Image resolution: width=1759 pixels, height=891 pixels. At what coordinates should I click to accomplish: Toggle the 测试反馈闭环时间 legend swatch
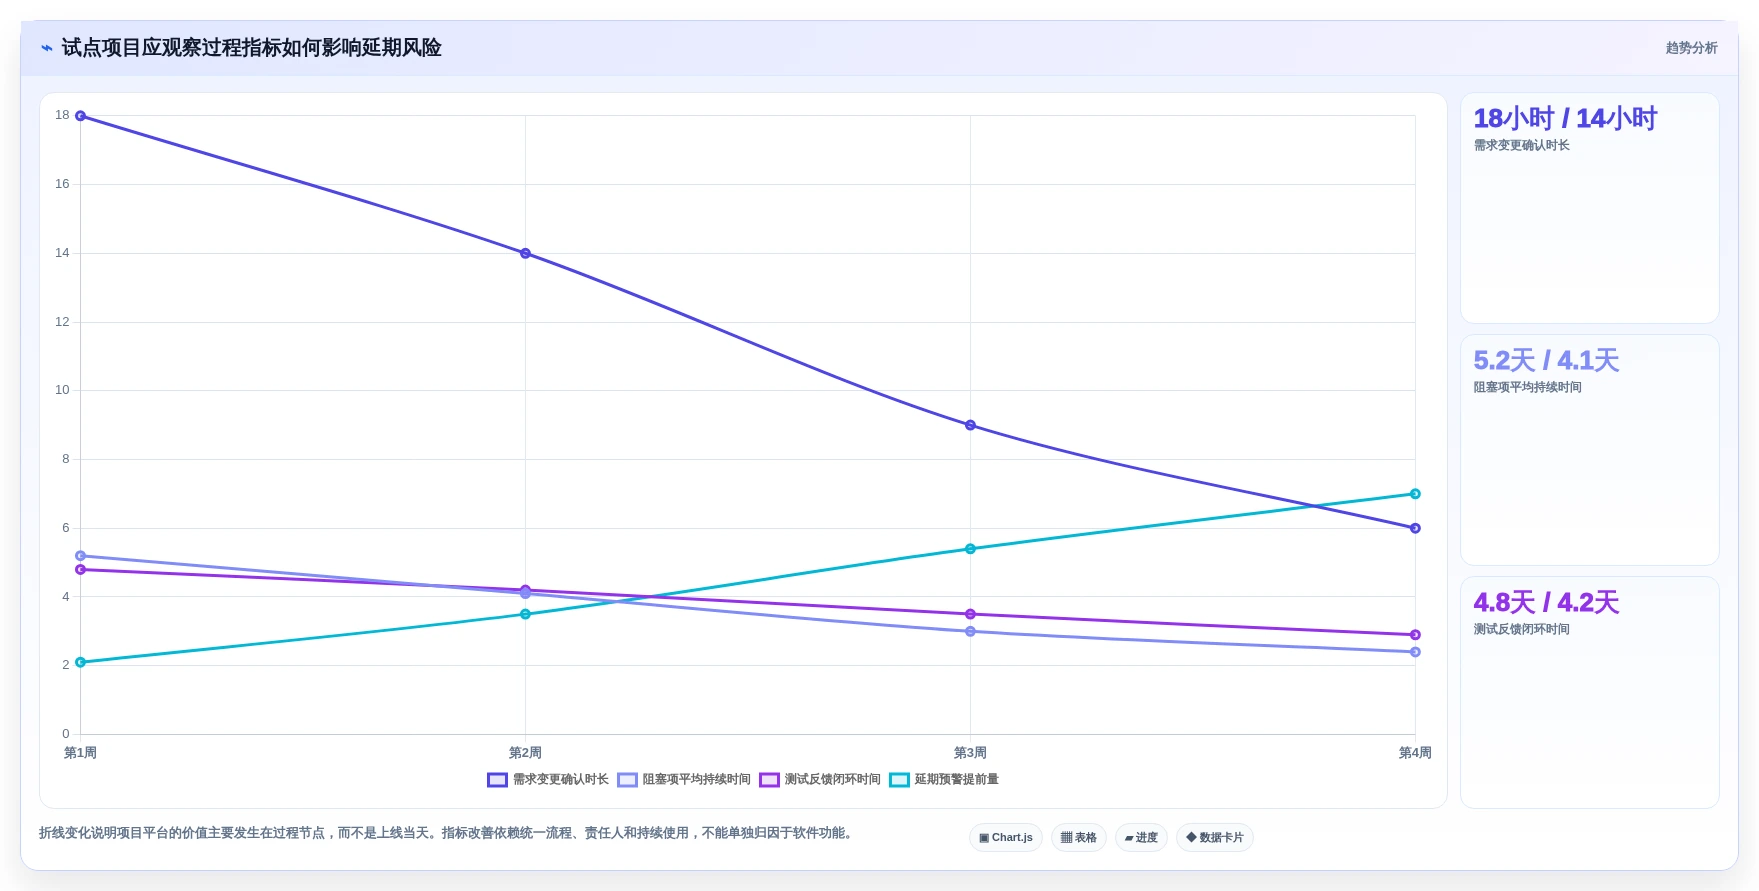coord(769,780)
